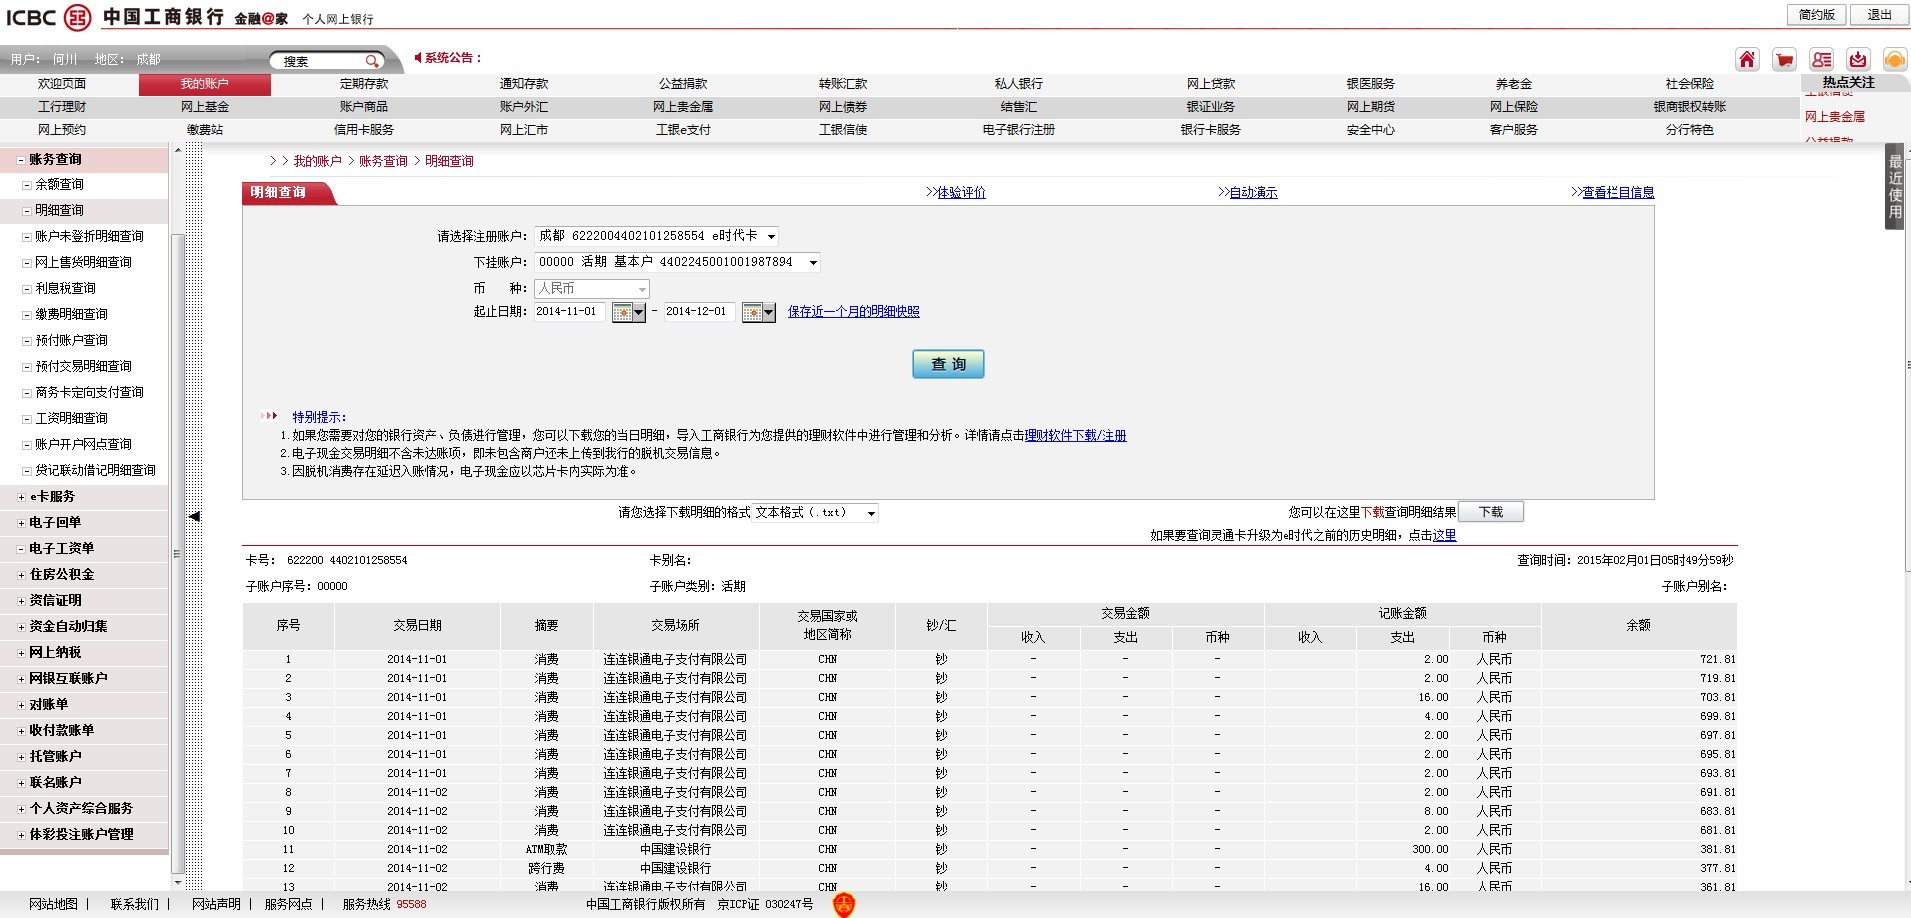
Task: Expand the e卡服务 tree section
Action: (x=21, y=497)
